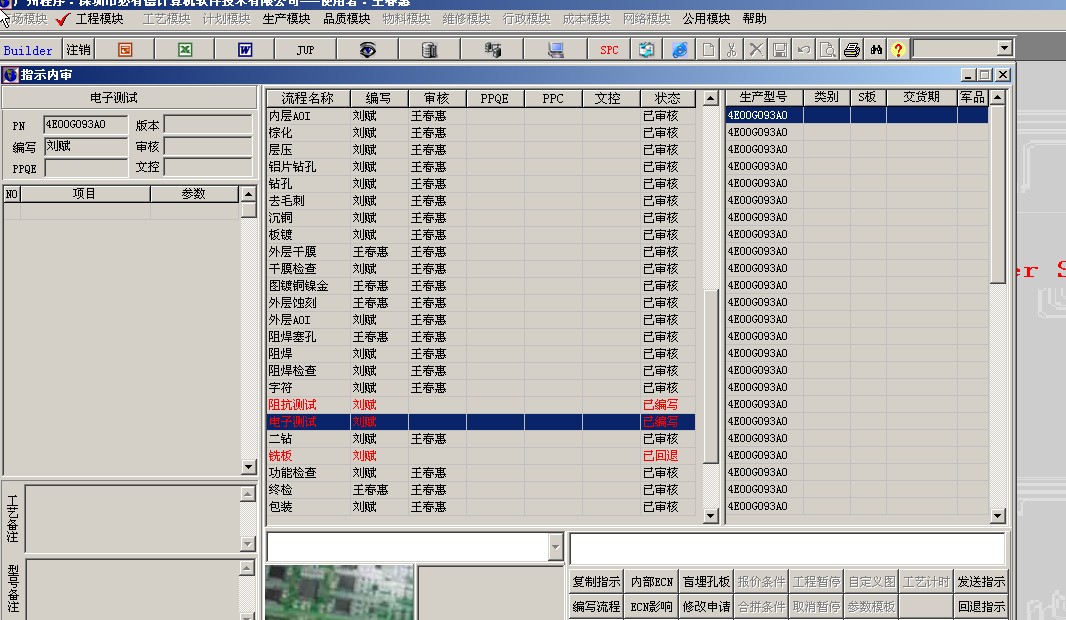Open the SPC tool in toolbar
1066x620 pixels.
pyautogui.click(x=609, y=50)
